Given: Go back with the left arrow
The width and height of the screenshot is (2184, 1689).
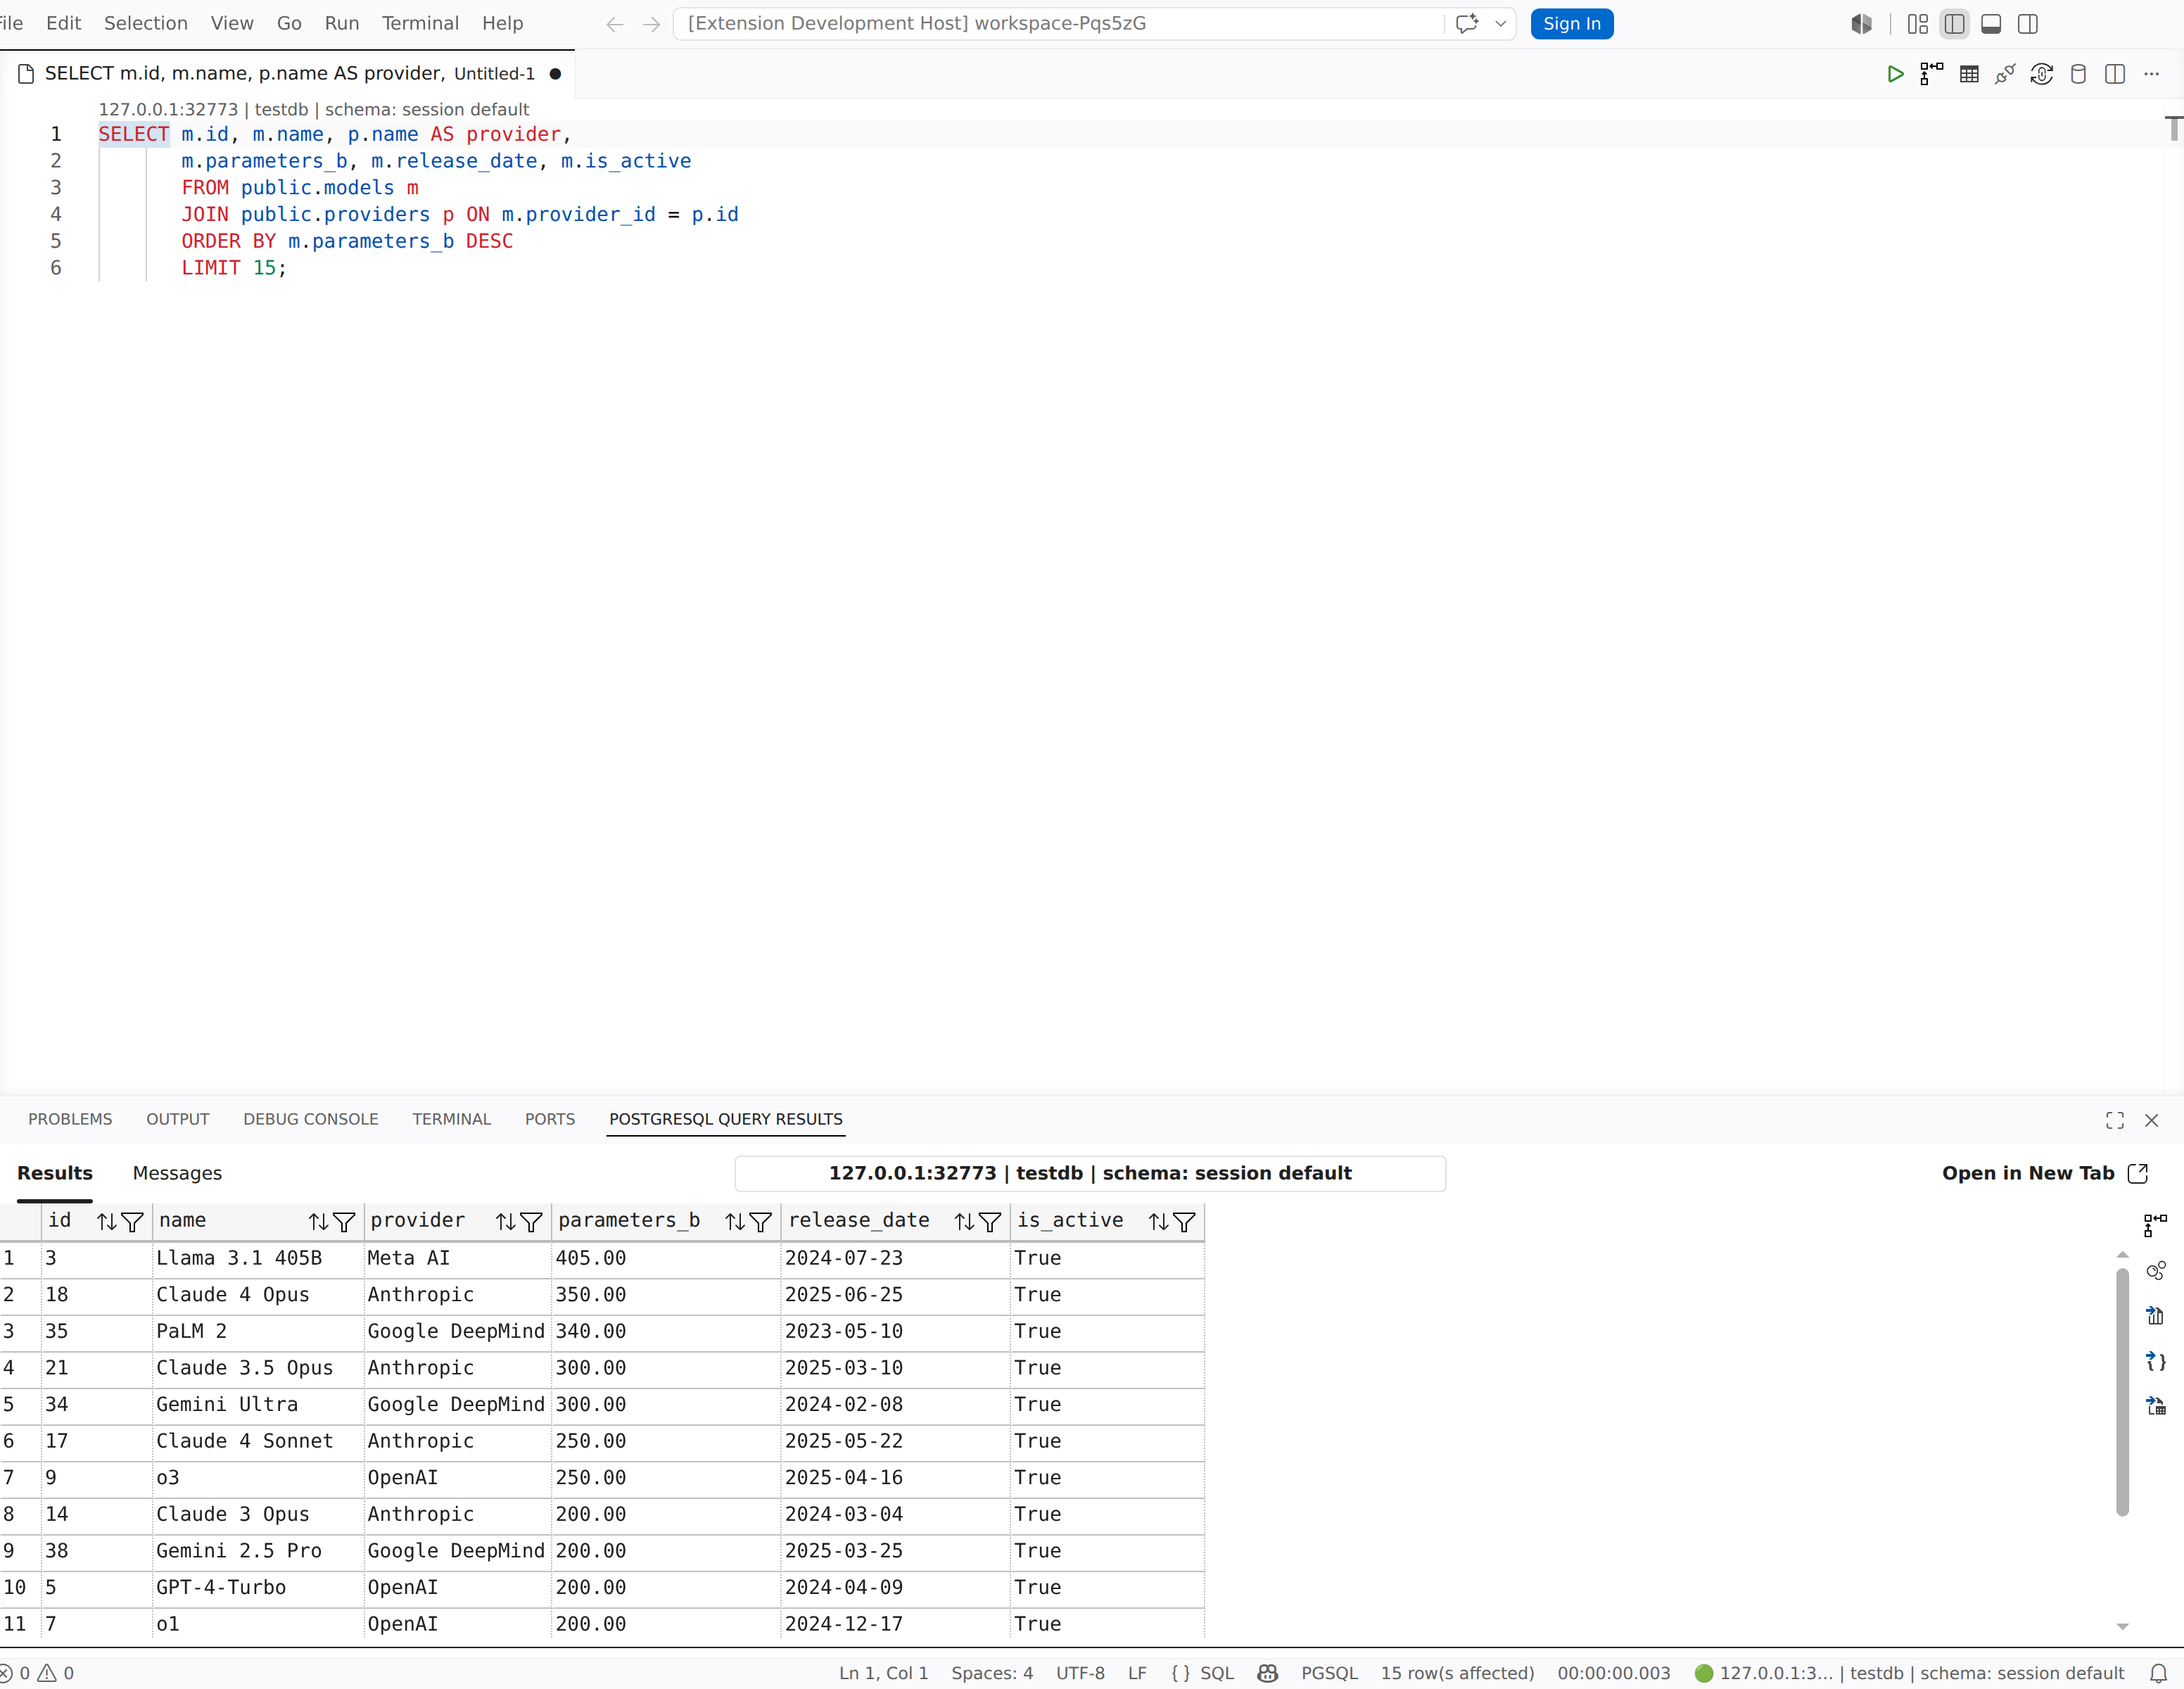Looking at the screenshot, I should (615, 24).
